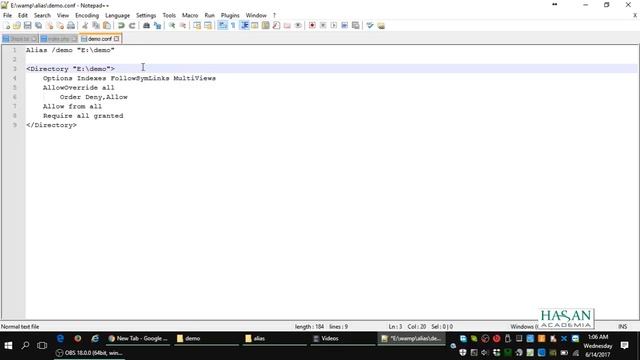Open the Settings menu
Screen dimensions: 640x360
(146, 15)
